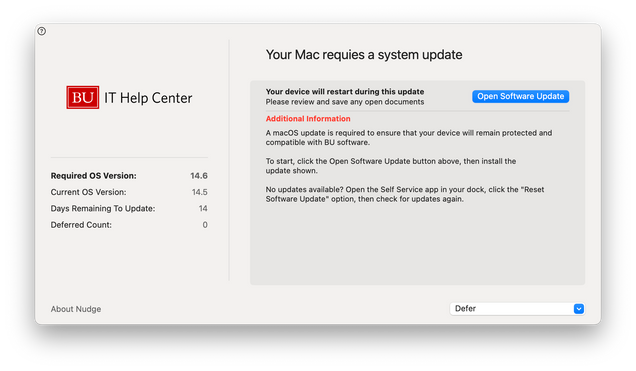Open the About Nudge link
Screen dimensions: 636x371
pos(76,309)
